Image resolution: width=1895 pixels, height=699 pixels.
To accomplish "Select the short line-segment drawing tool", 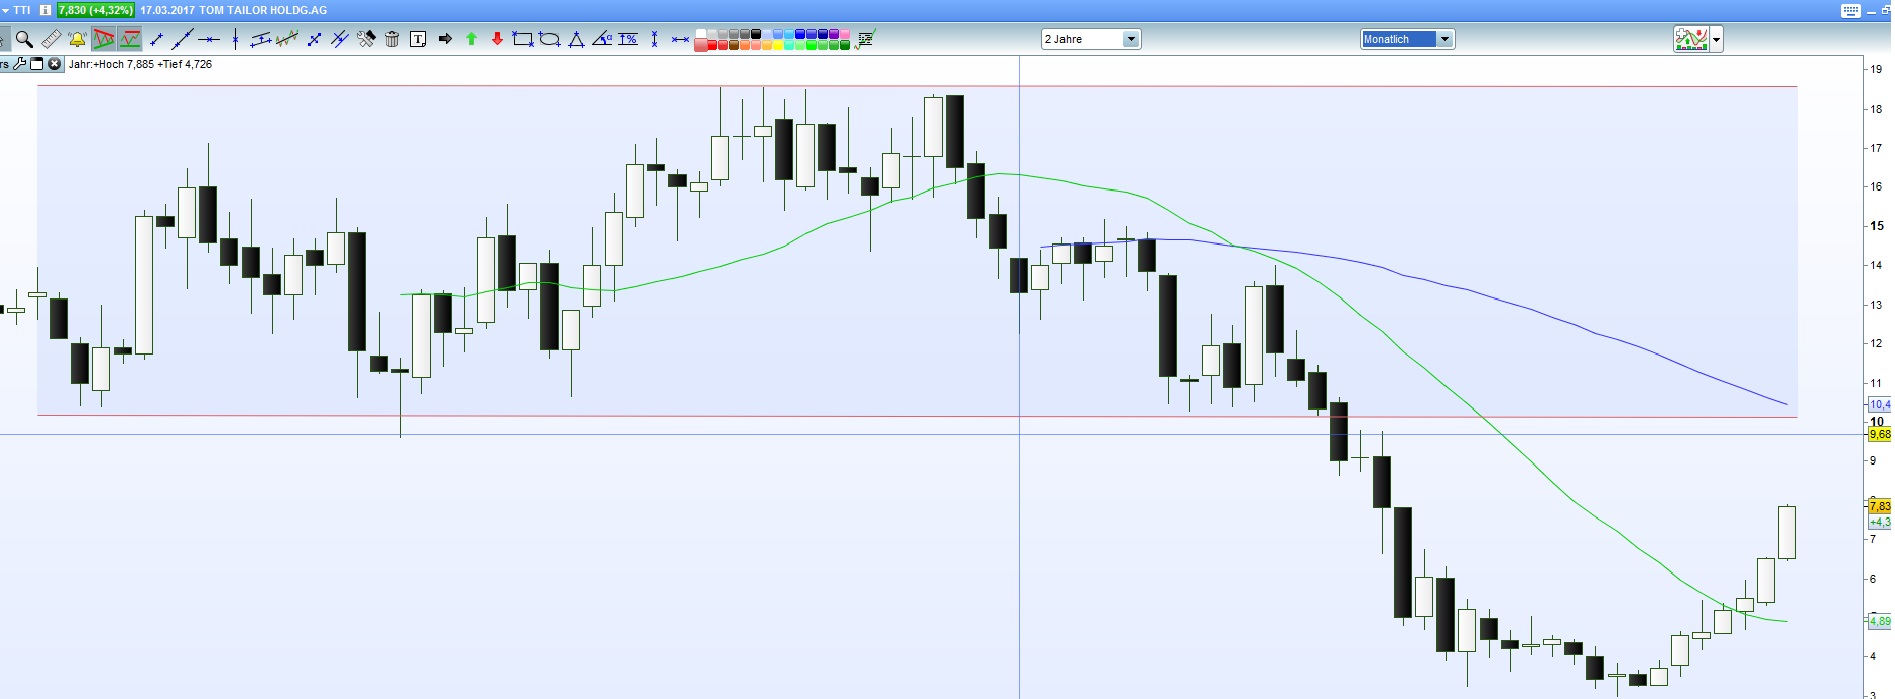I will point(156,39).
